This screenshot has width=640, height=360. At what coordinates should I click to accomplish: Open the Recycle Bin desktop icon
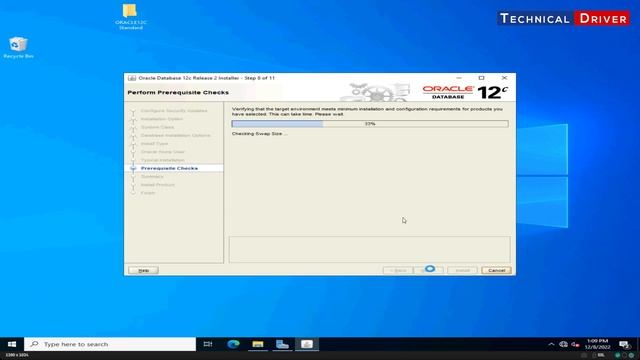(18, 48)
